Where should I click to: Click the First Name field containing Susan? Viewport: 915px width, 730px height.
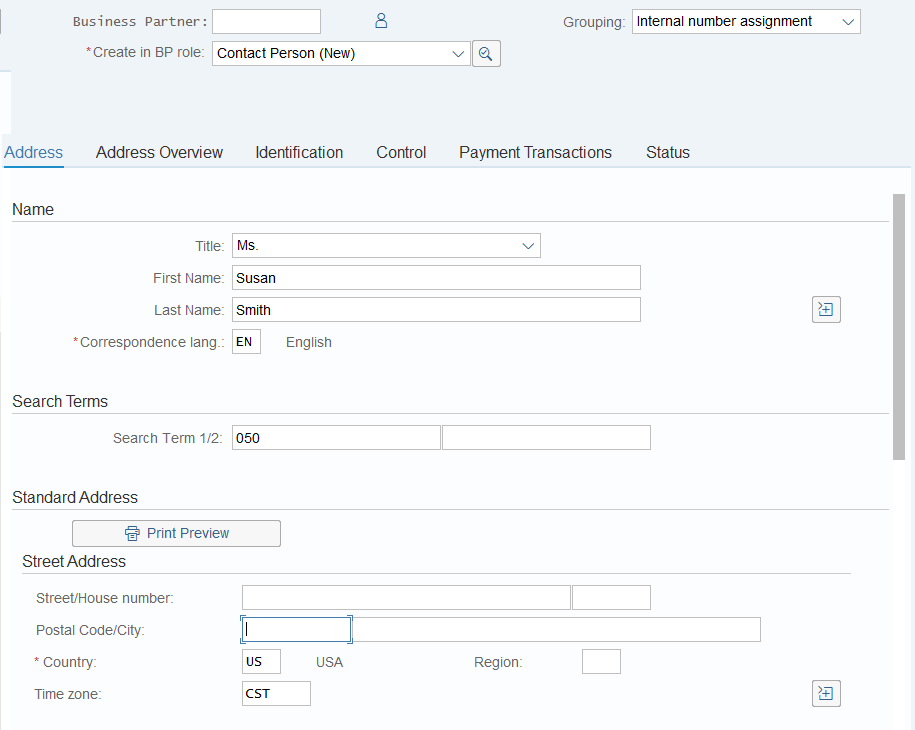tap(436, 278)
